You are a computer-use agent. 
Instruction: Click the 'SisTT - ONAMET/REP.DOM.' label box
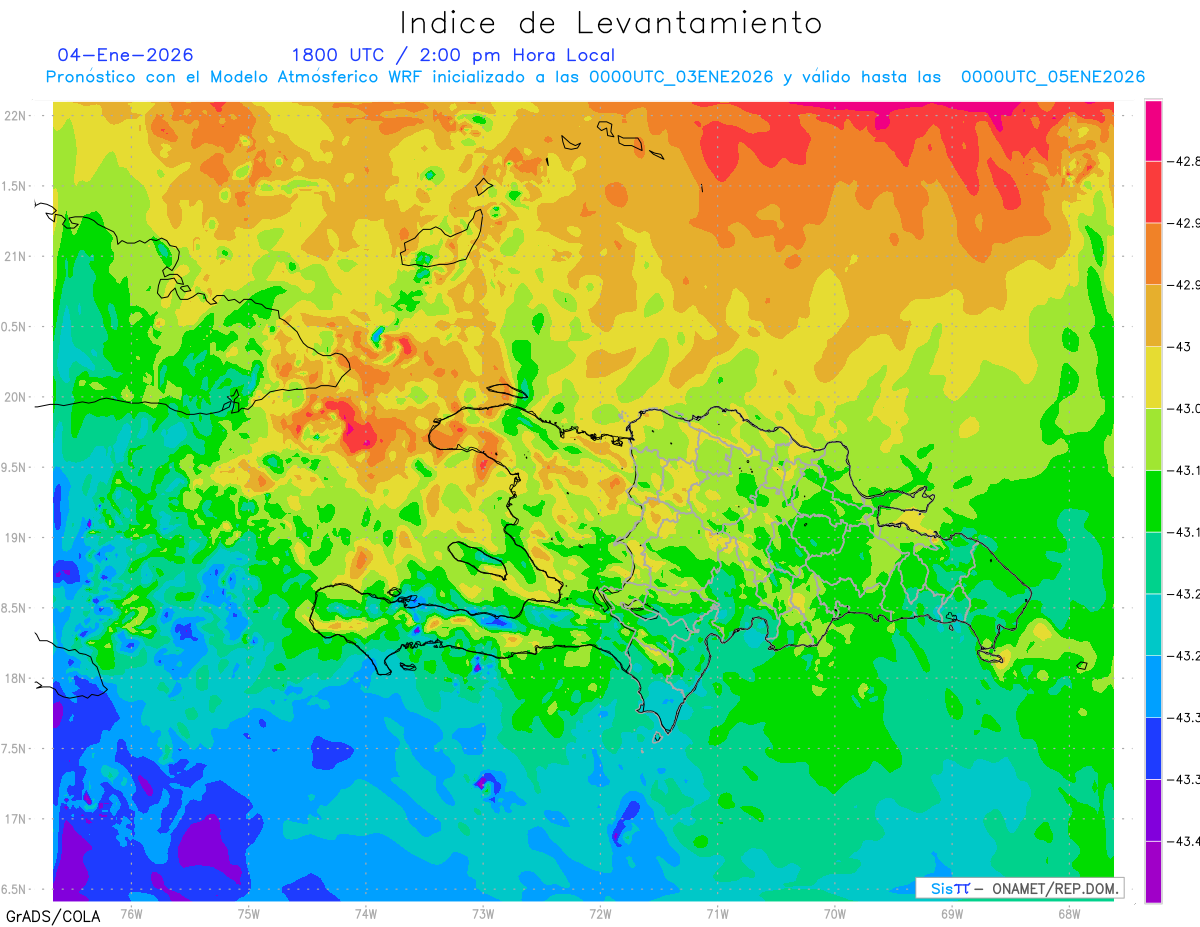pyautogui.click(x=1020, y=888)
